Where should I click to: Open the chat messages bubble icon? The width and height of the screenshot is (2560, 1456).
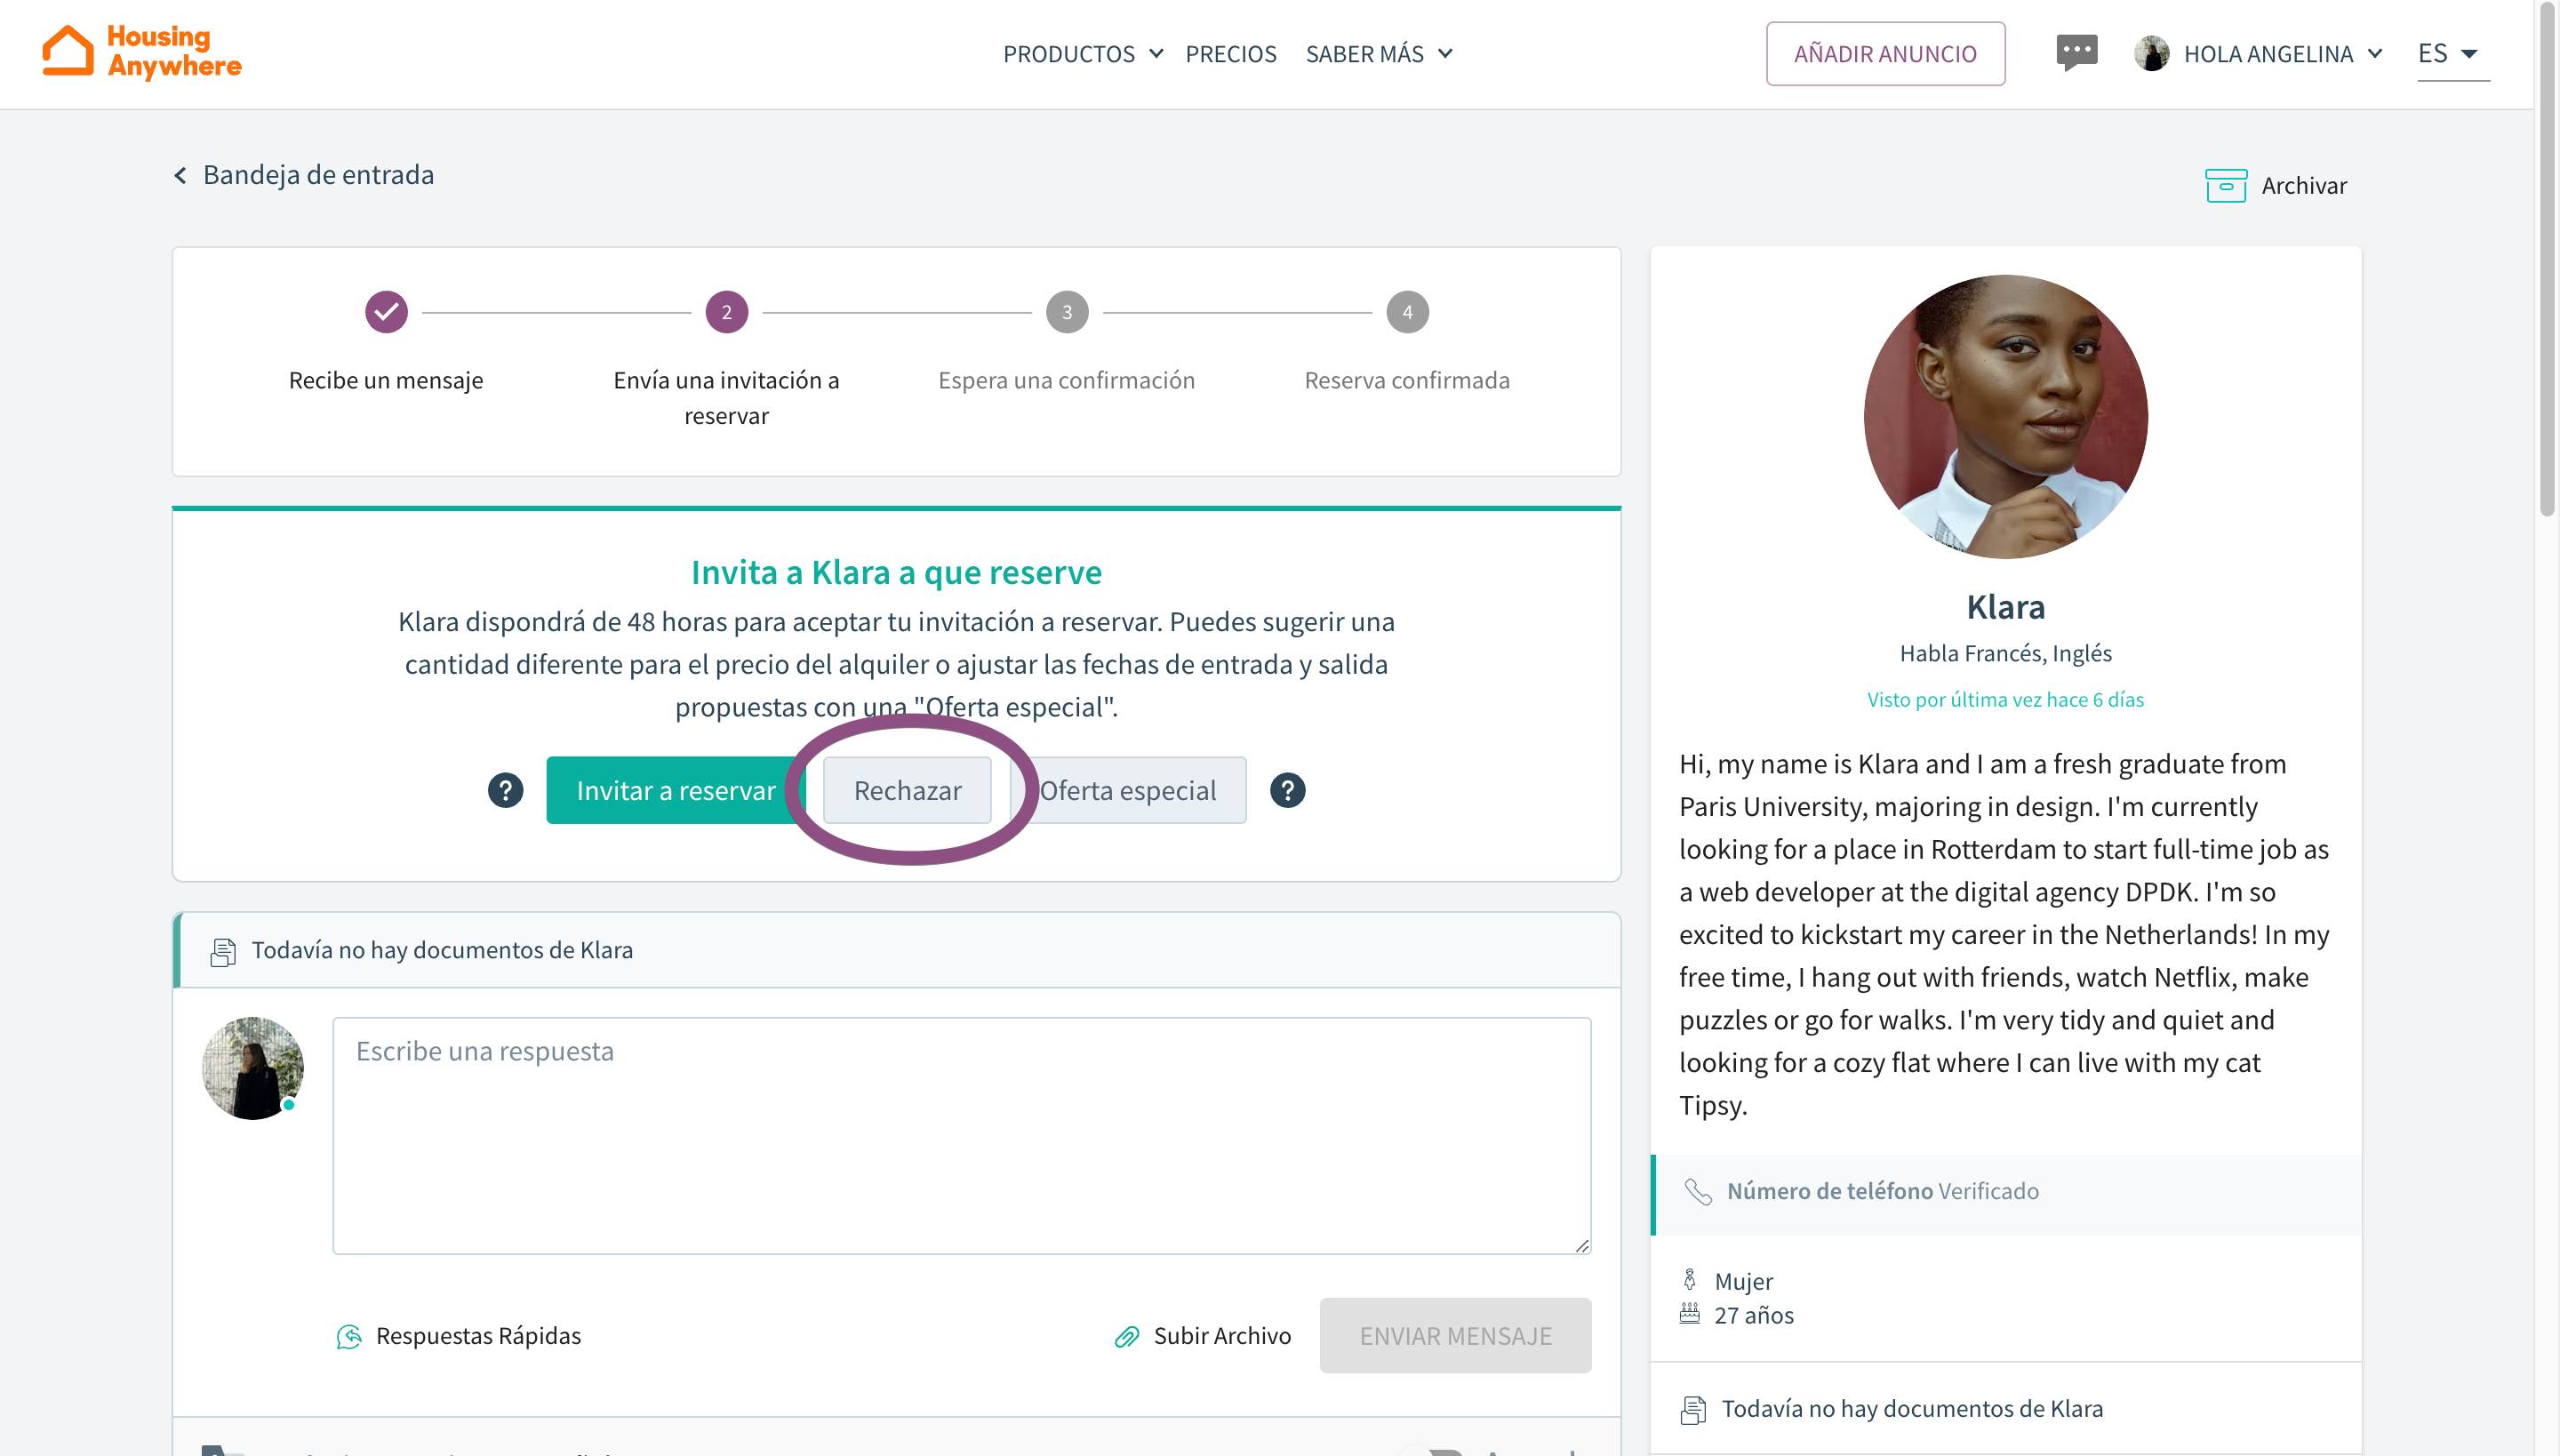[2076, 52]
